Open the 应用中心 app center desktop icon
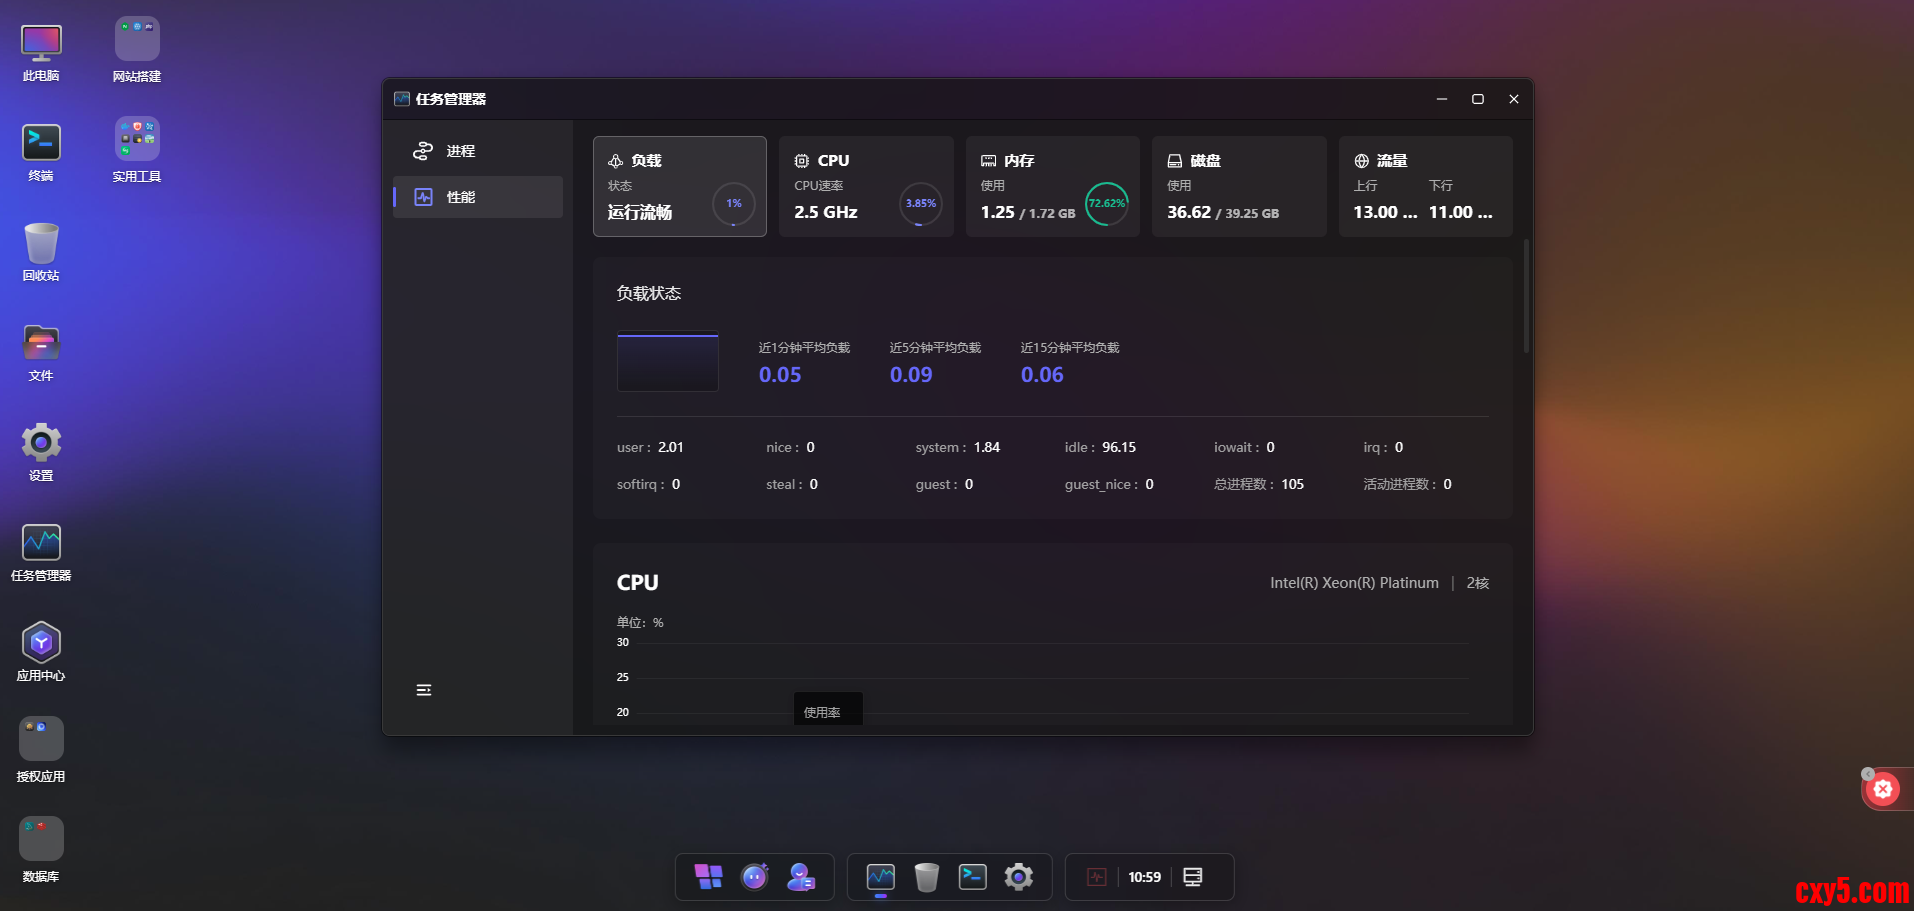The height and width of the screenshot is (911, 1914). click(x=41, y=652)
